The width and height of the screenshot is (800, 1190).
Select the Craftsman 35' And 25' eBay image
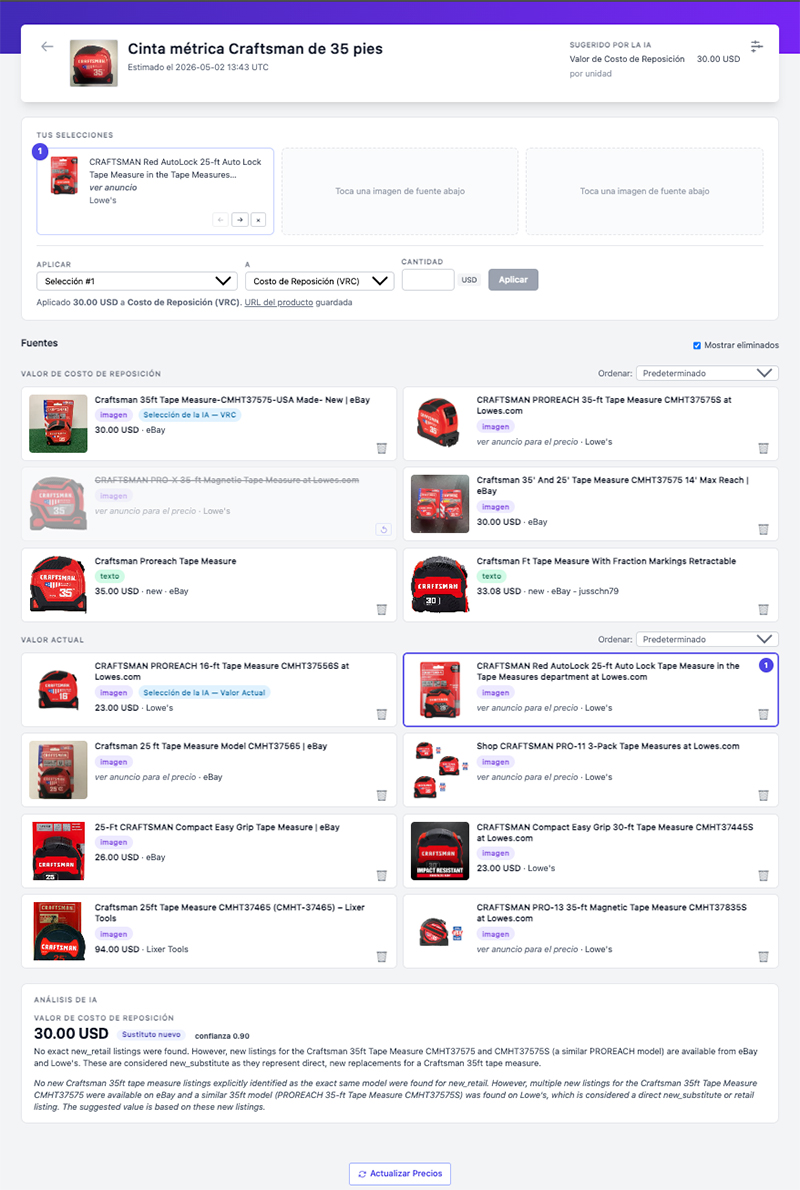click(x=440, y=504)
